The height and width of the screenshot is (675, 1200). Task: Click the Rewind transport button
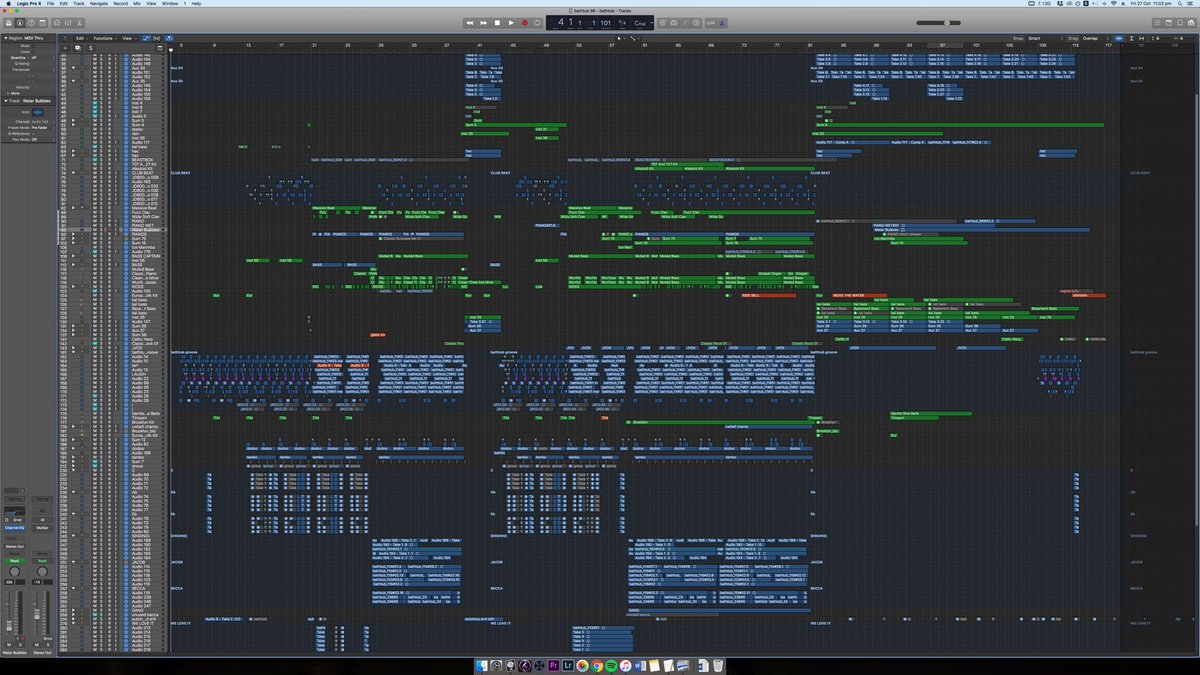coord(471,22)
